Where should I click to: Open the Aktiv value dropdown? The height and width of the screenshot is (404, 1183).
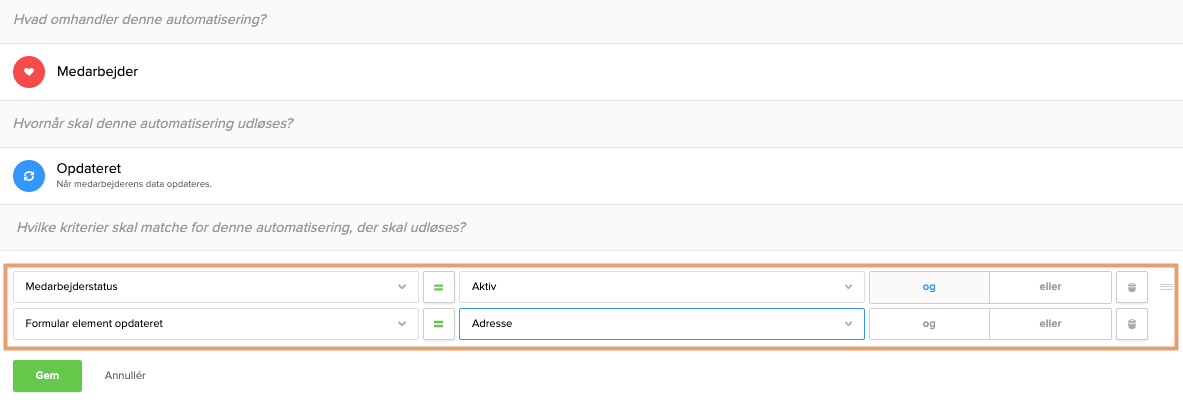662,287
